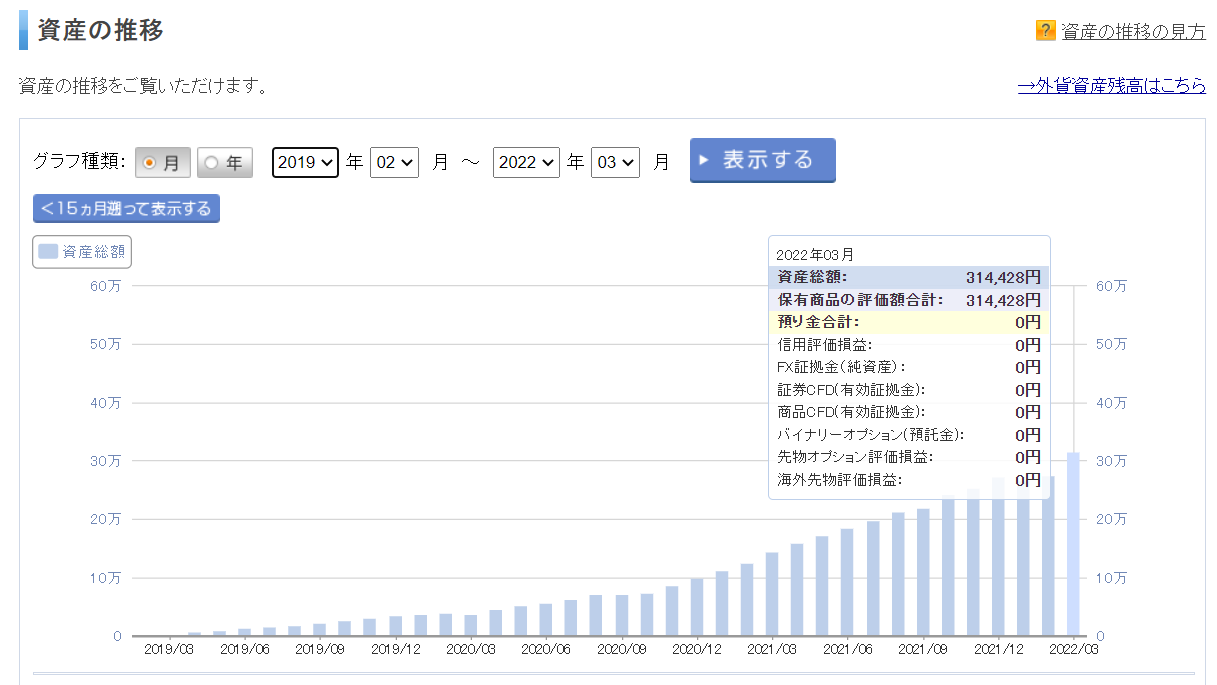Click the 保有商品の評価額合計: tooltip row
Image resolution: width=1217 pixels, height=685 pixels.
(x=909, y=300)
